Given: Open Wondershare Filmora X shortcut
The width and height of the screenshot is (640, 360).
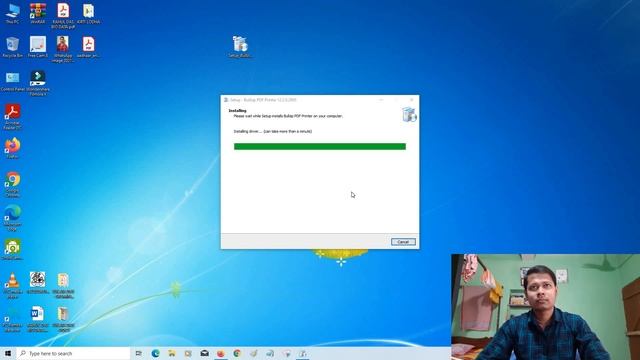Looking at the screenshot, I should [38, 83].
